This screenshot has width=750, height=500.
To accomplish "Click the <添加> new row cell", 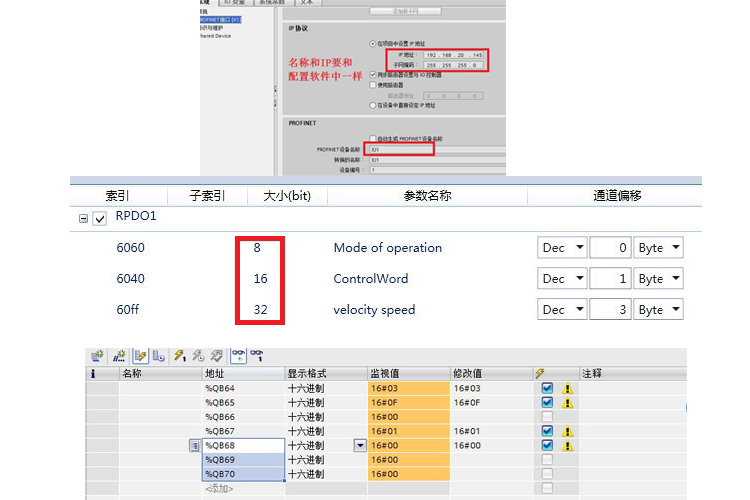I will pos(243,489).
